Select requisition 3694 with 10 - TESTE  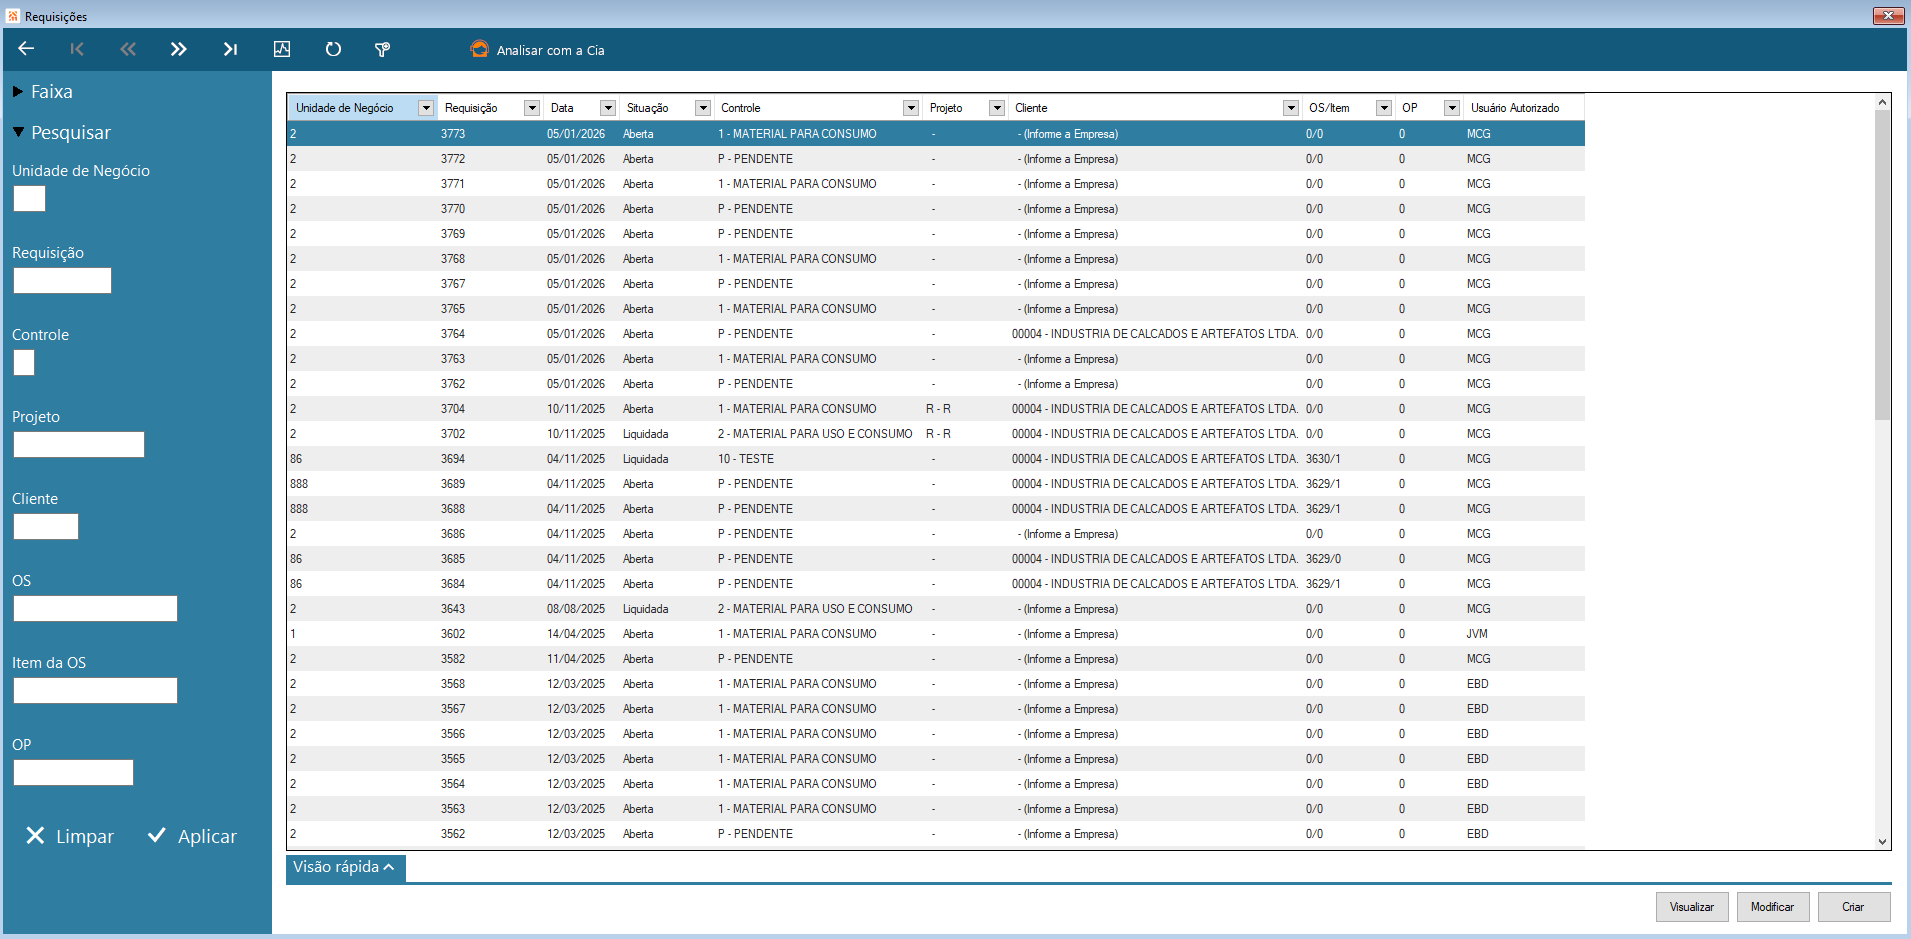click(x=936, y=459)
